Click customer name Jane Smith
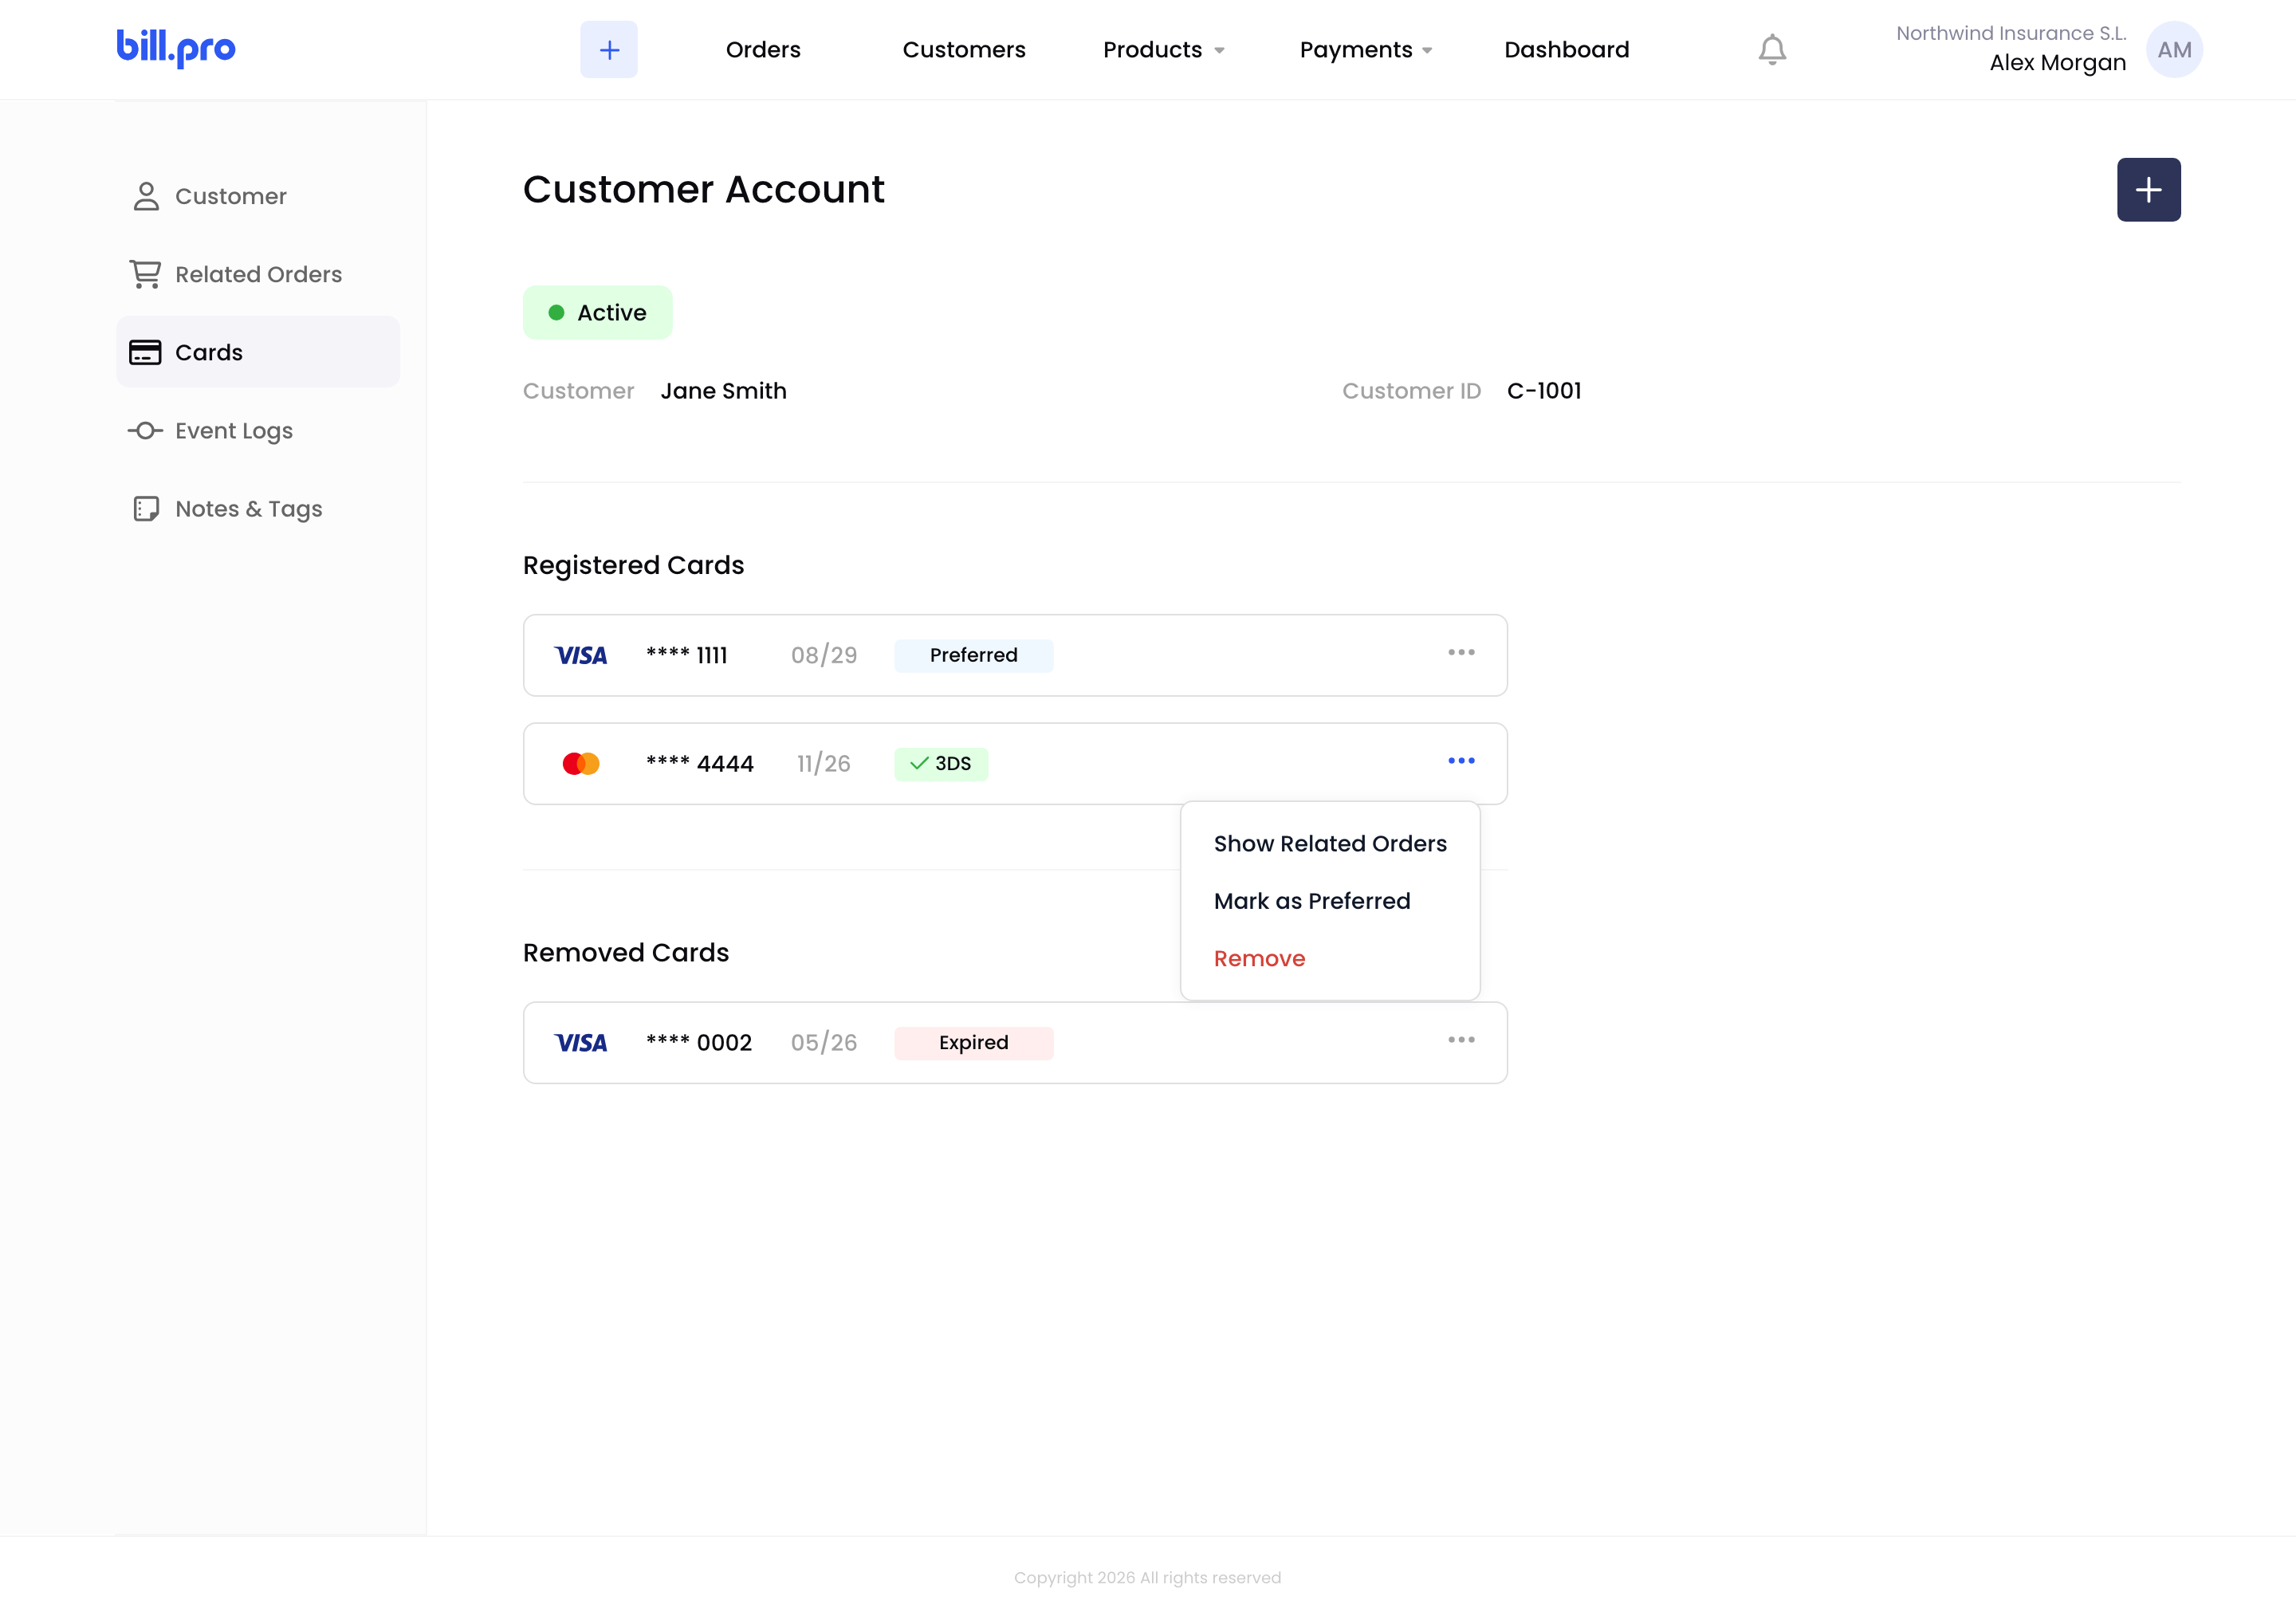The height and width of the screenshot is (1612, 2296). (x=723, y=391)
